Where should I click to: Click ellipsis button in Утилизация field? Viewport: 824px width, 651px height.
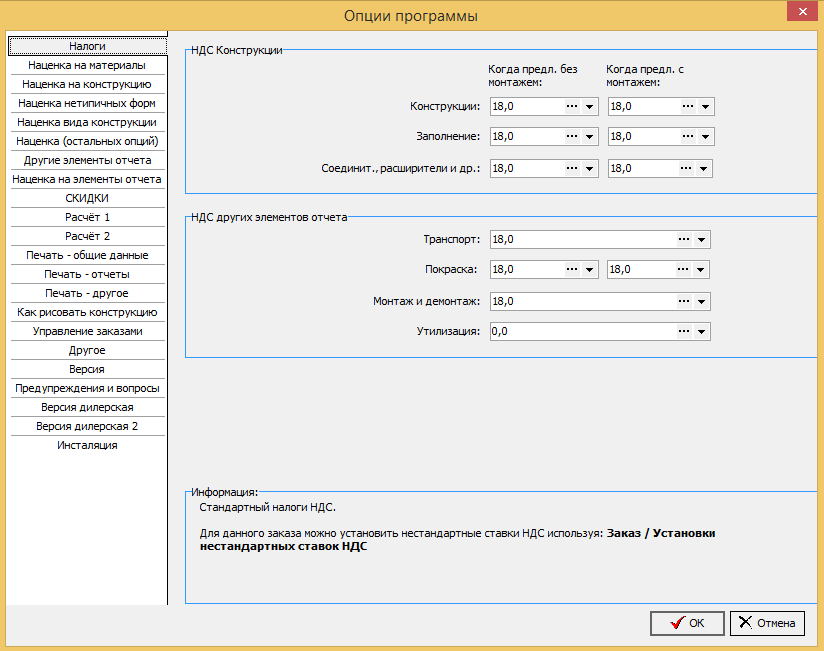pyautogui.click(x=683, y=332)
